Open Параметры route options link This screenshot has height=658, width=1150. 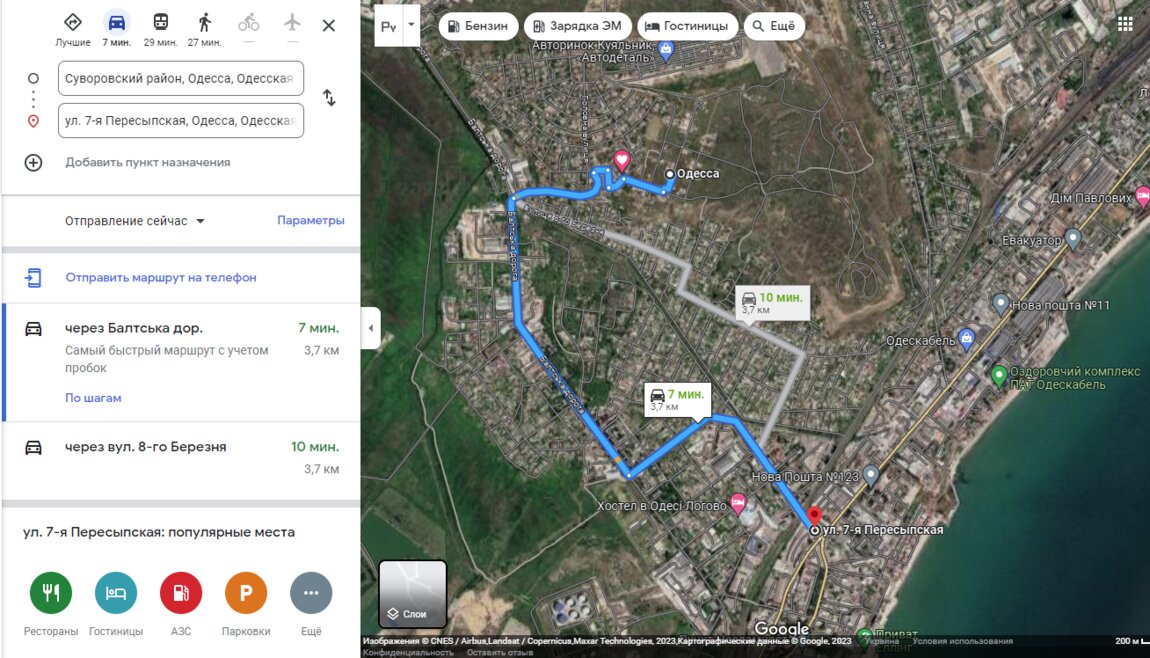[x=310, y=220]
